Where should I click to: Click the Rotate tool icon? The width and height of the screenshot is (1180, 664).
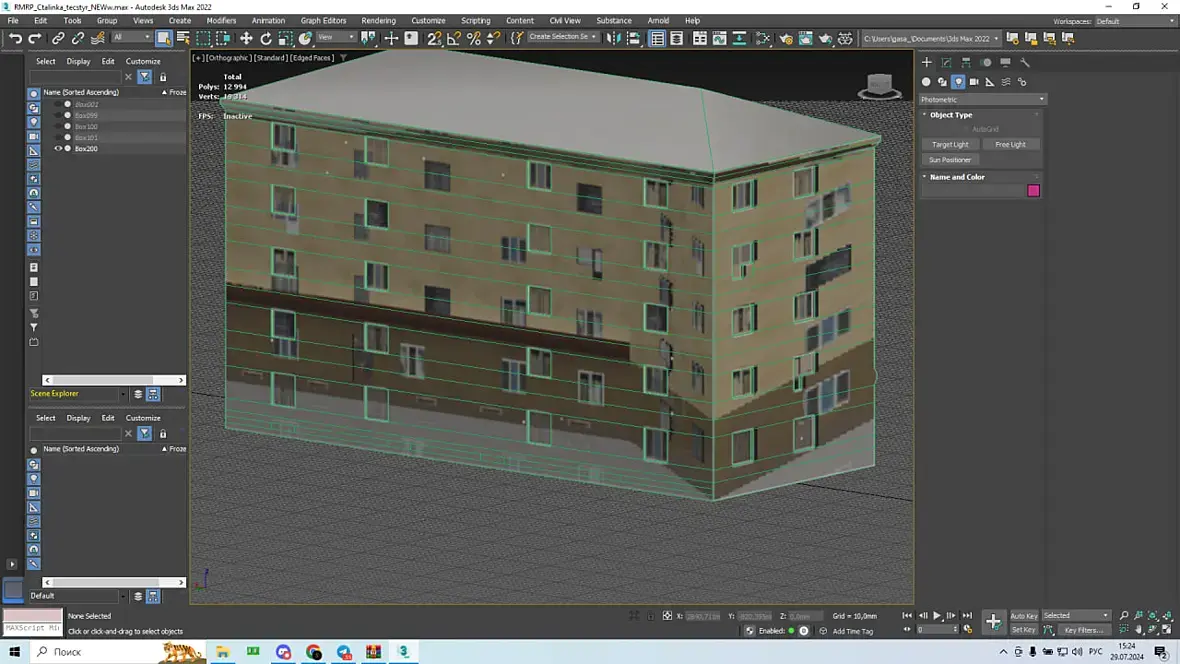(x=266, y=38)
